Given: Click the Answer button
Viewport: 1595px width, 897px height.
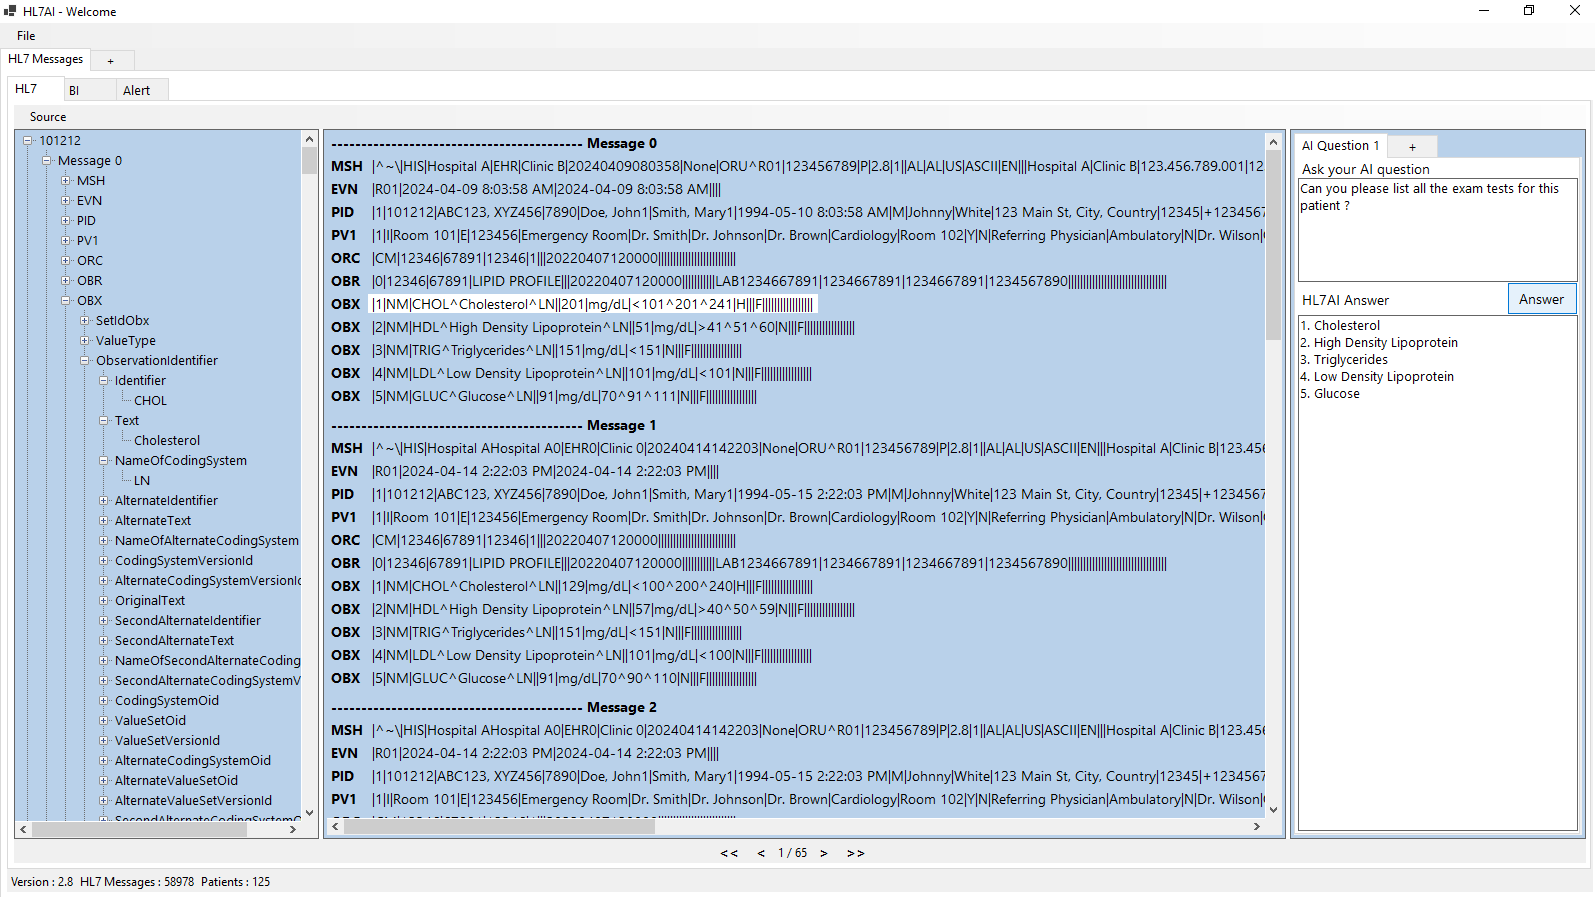Looking at the screenshot, I should tap(1541, 299).
